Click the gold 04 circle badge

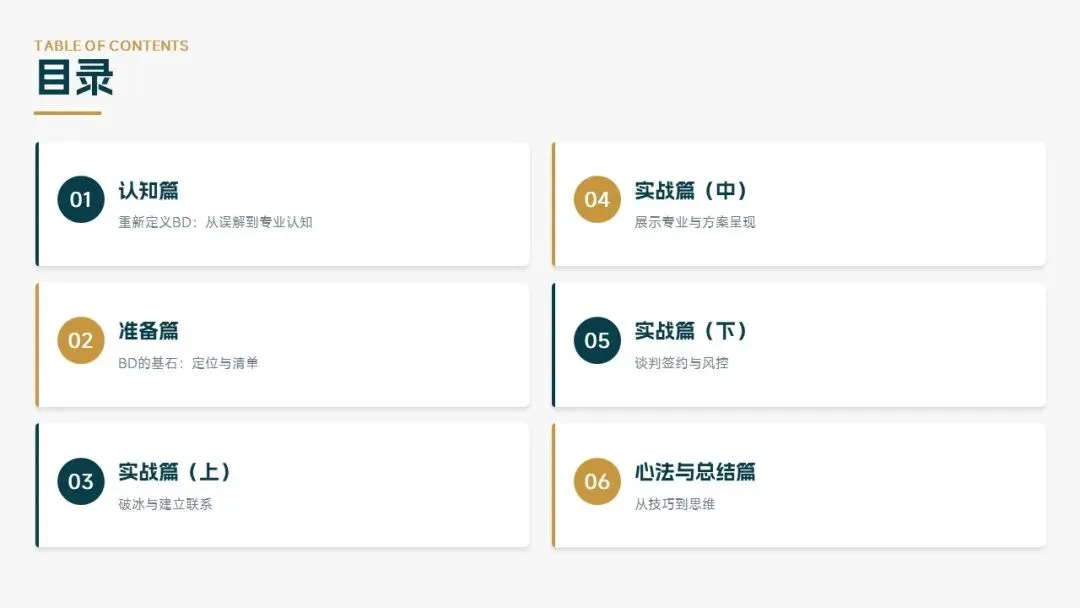click(597, 199)
